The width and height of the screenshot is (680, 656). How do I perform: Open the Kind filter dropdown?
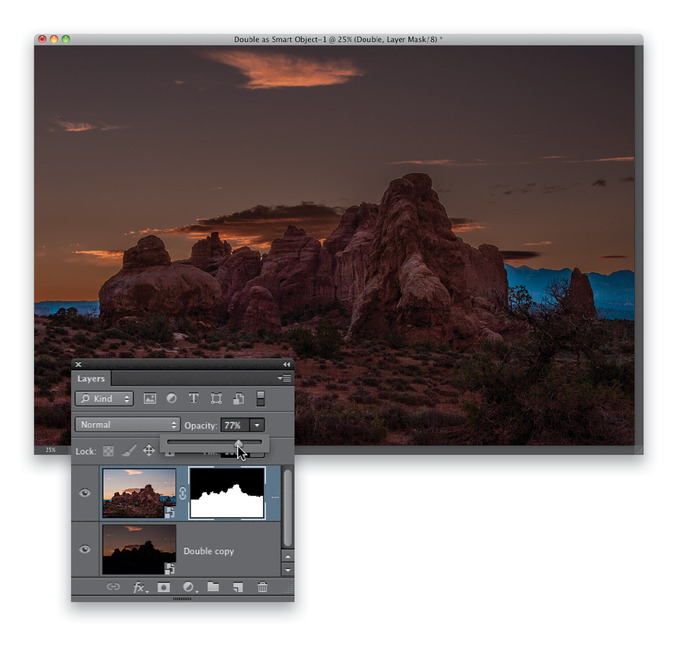104,398
